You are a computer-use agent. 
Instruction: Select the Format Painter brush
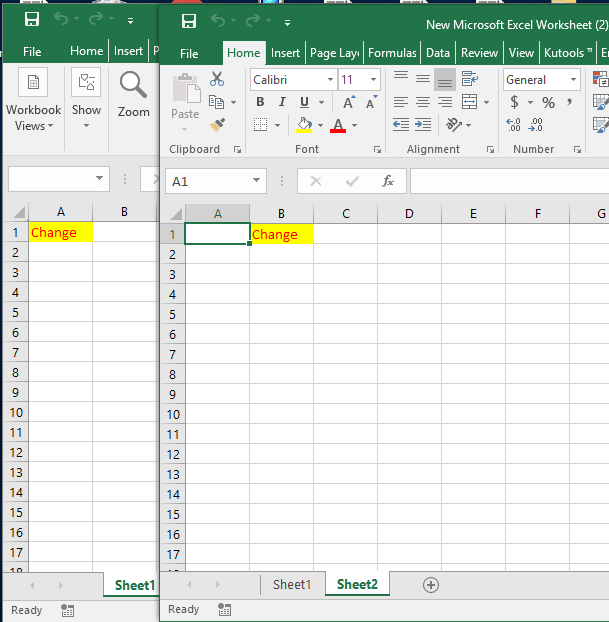click(x=217, y=124)
